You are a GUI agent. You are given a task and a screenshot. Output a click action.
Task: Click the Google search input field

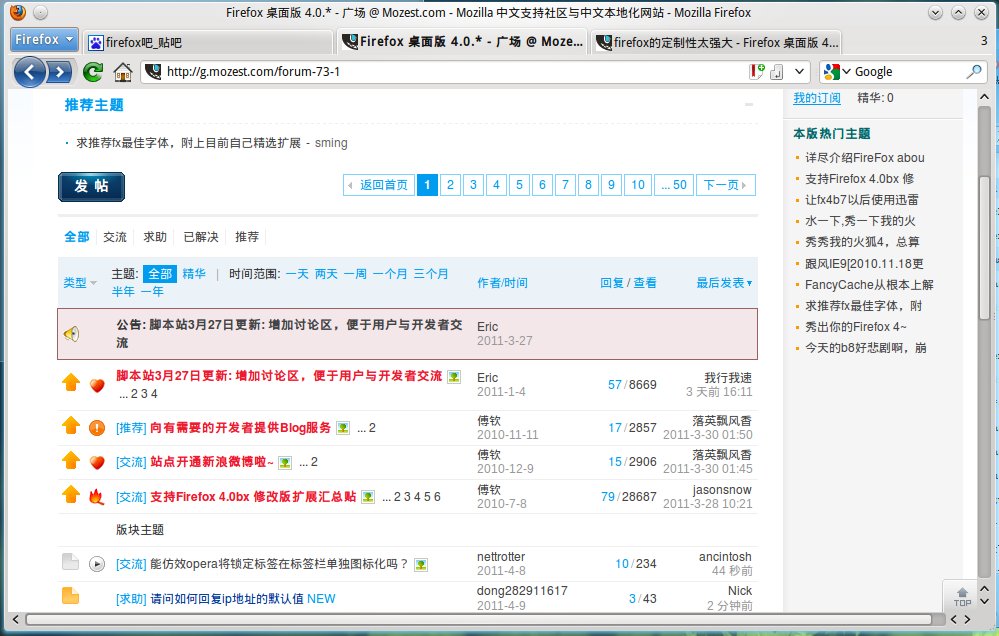pyautogui.click(x=908, y=71)
